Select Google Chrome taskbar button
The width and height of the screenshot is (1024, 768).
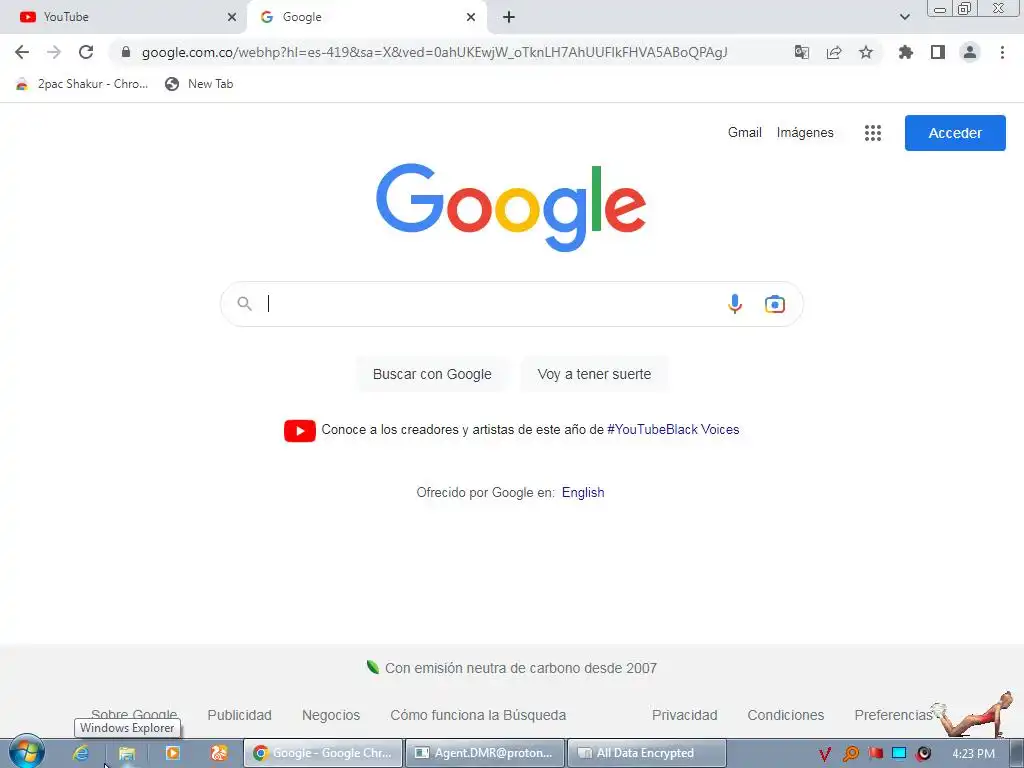[x=323, y=753]
